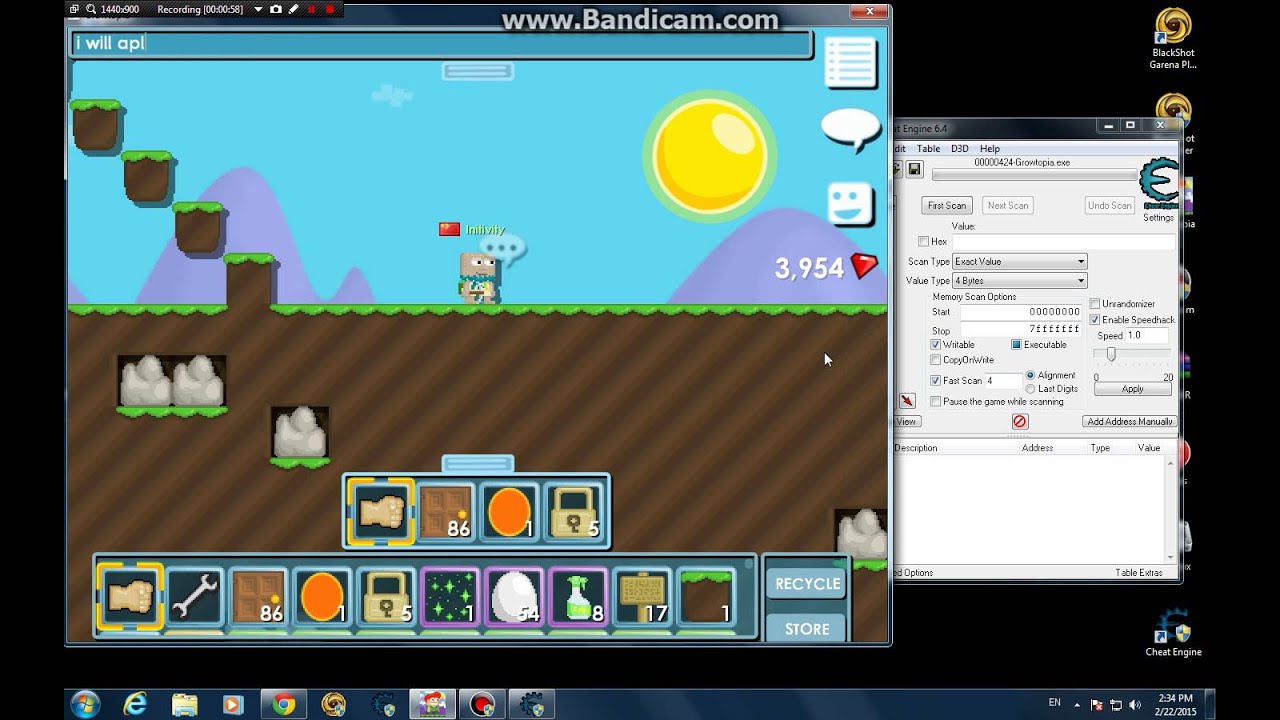The width and height of the screenshot is (1280, 720).
Task: Select the white egg item with count 54
Action: (x=514, y=597)
